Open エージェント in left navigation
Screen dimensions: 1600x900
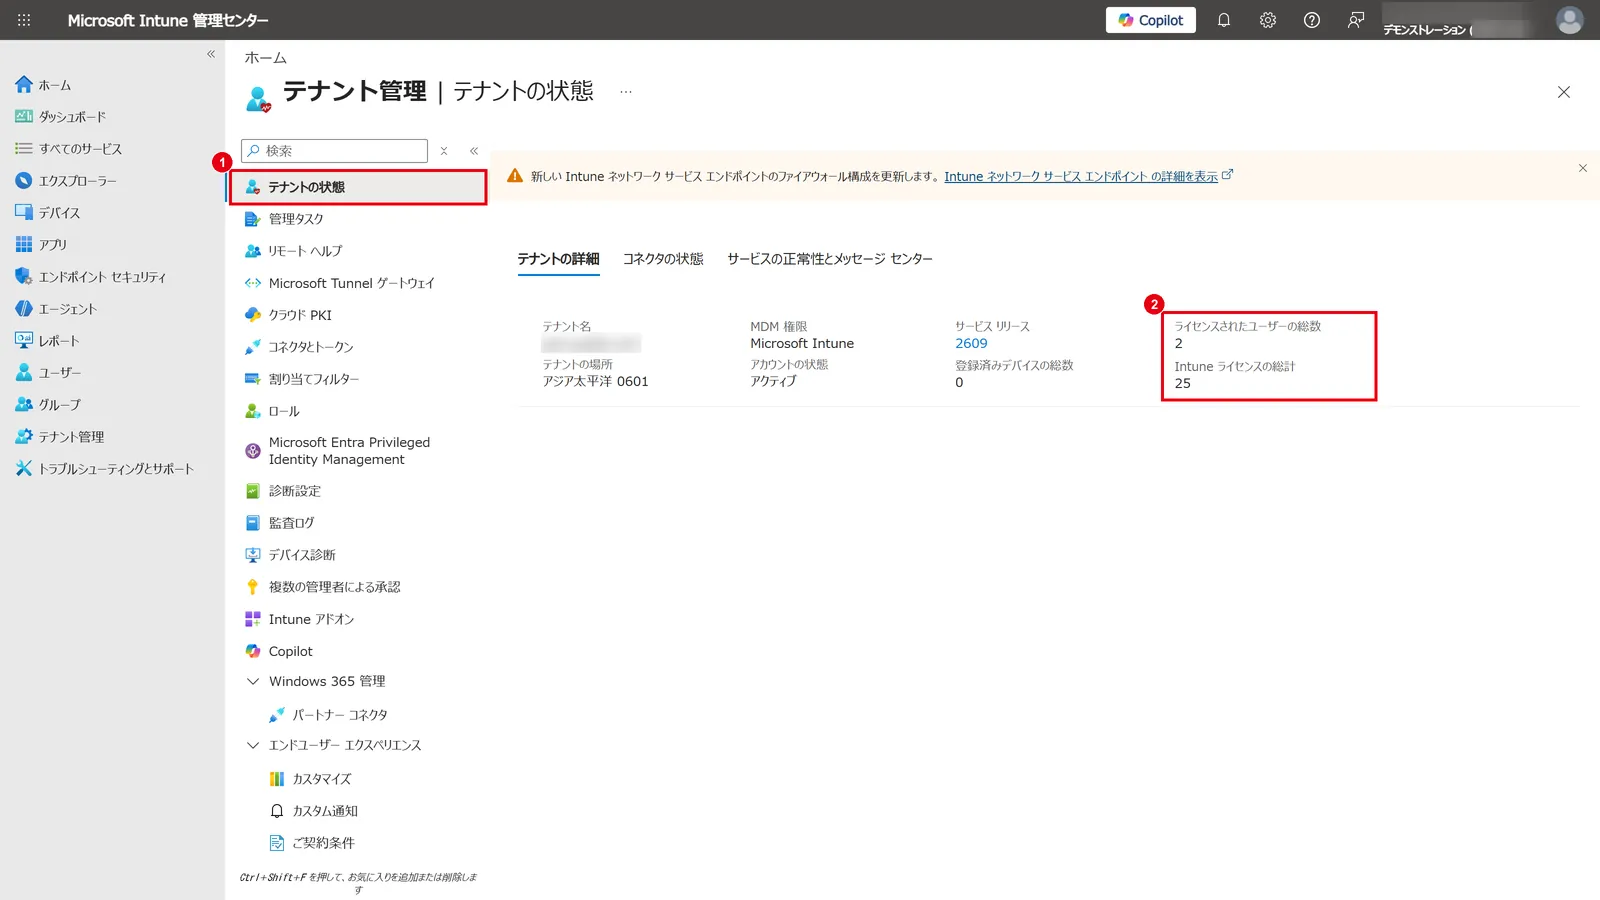point(56,309)
